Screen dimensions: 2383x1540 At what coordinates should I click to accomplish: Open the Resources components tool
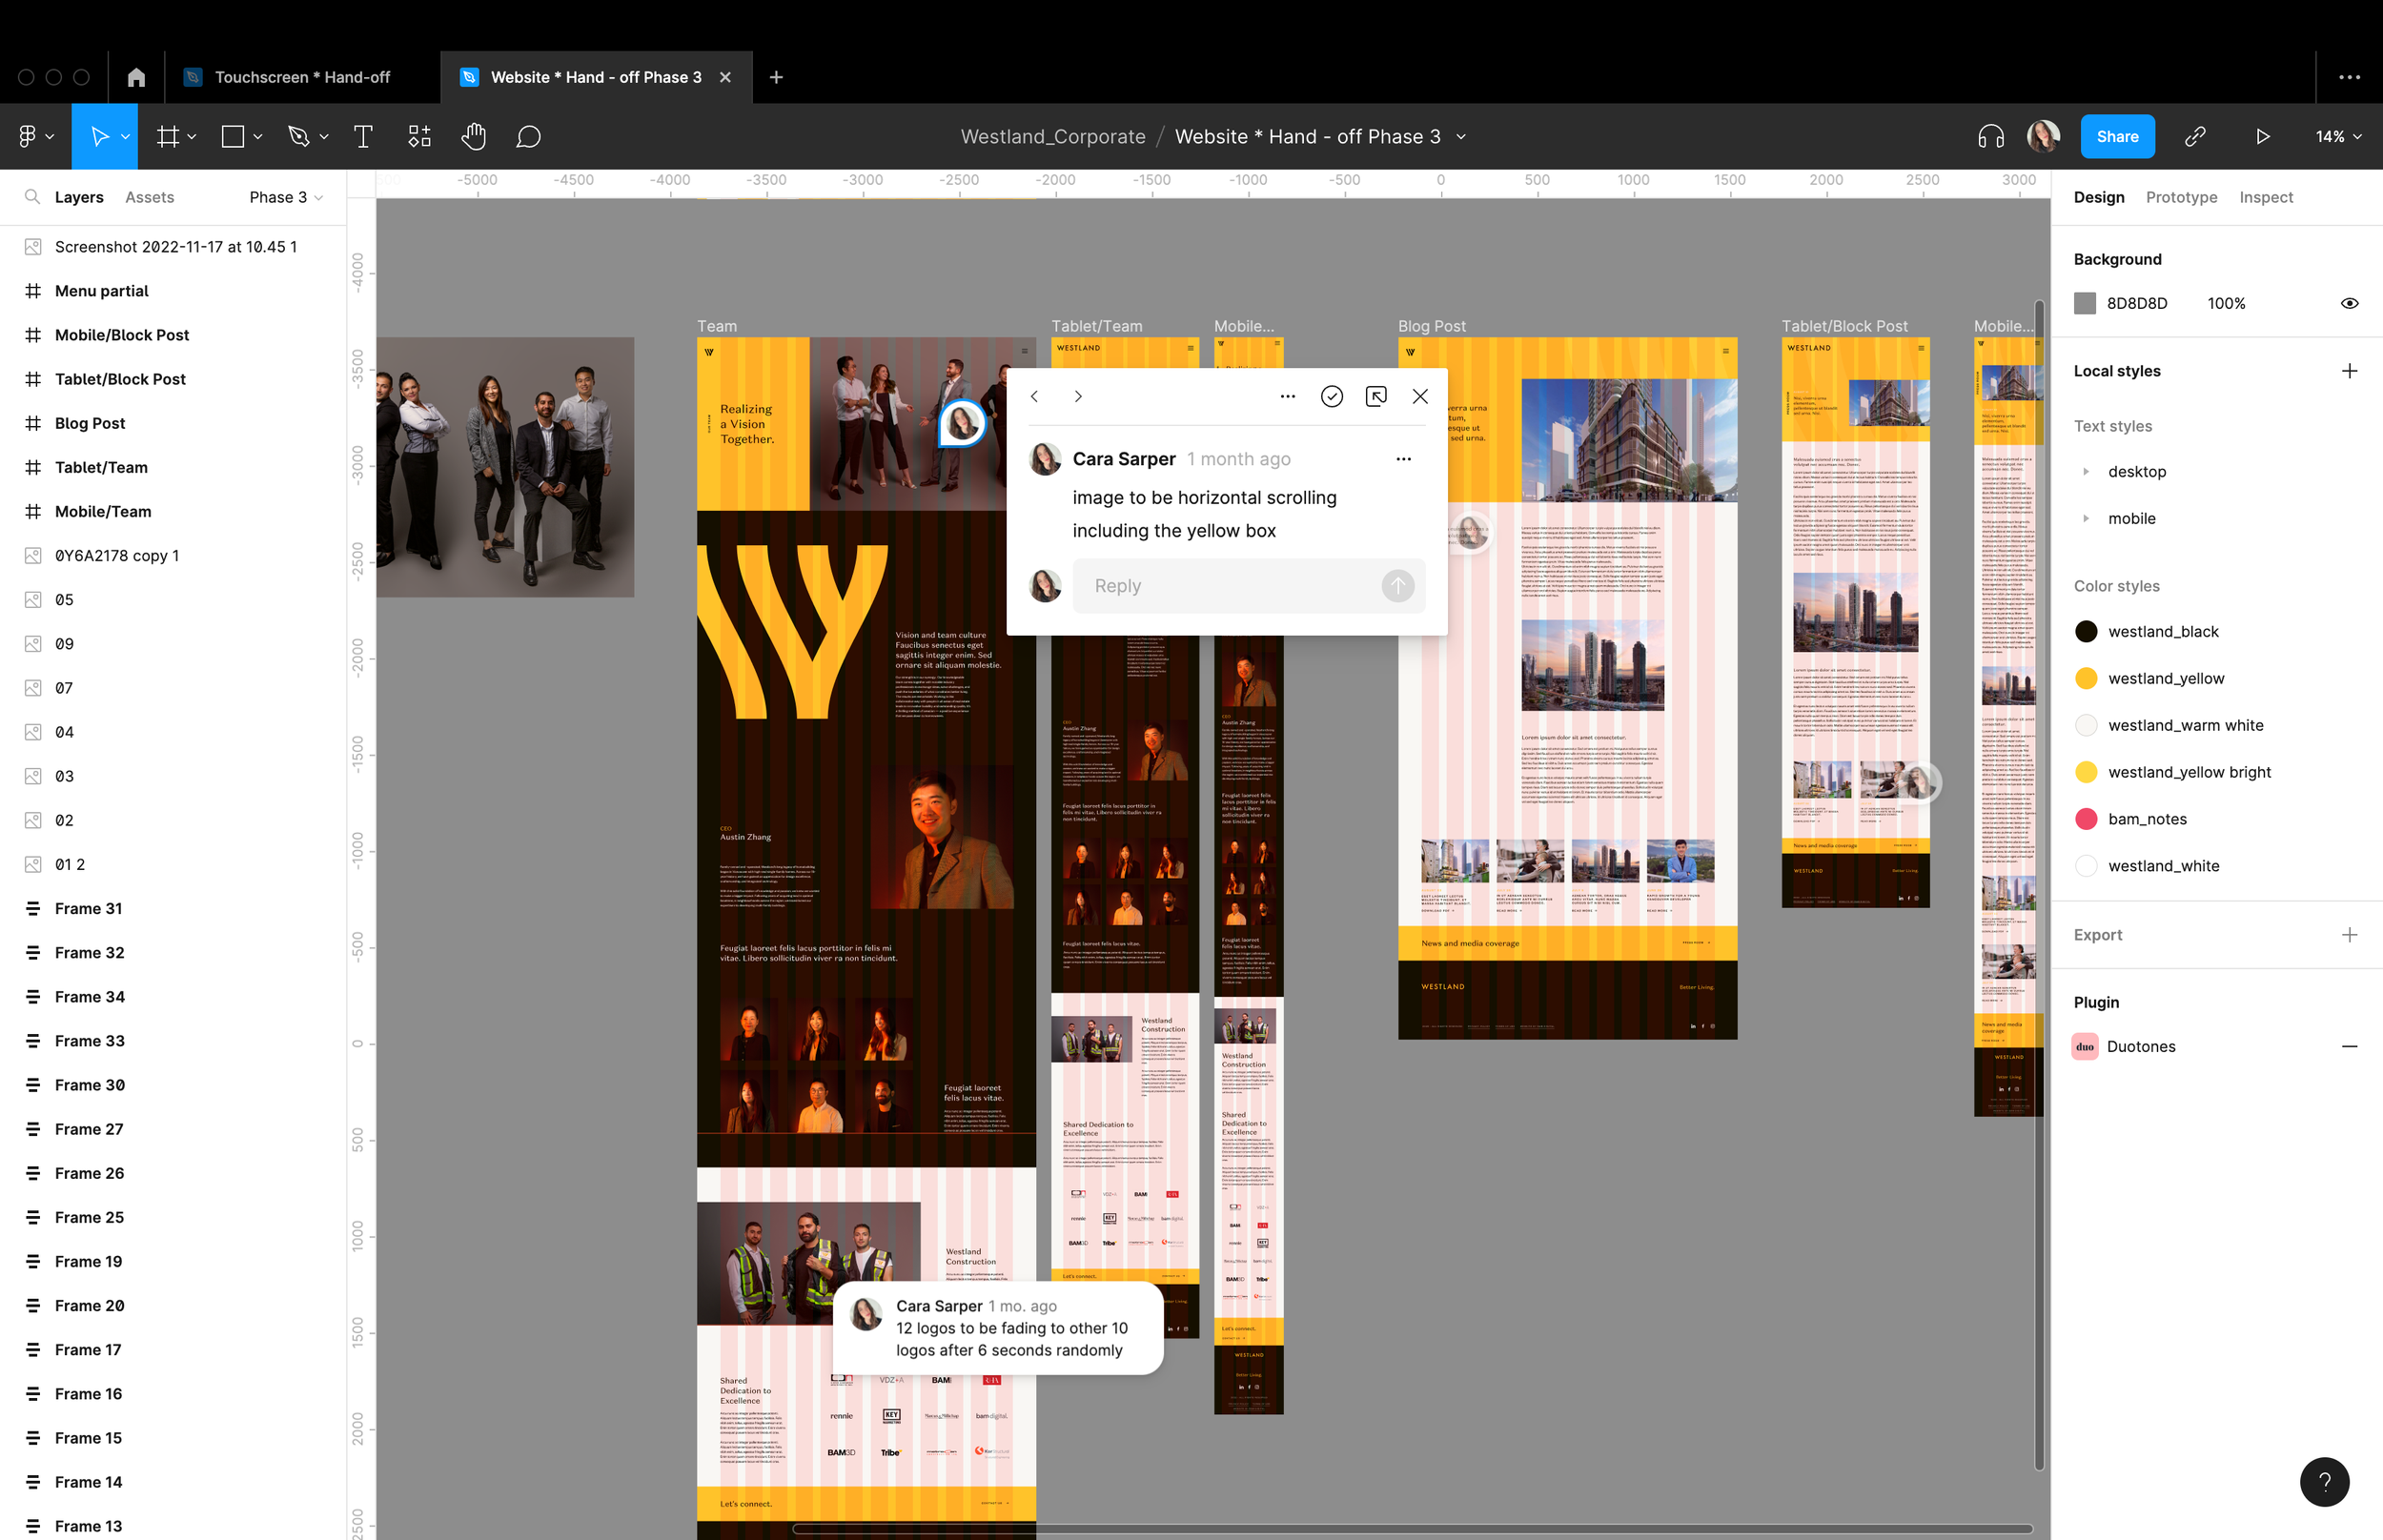419,137
